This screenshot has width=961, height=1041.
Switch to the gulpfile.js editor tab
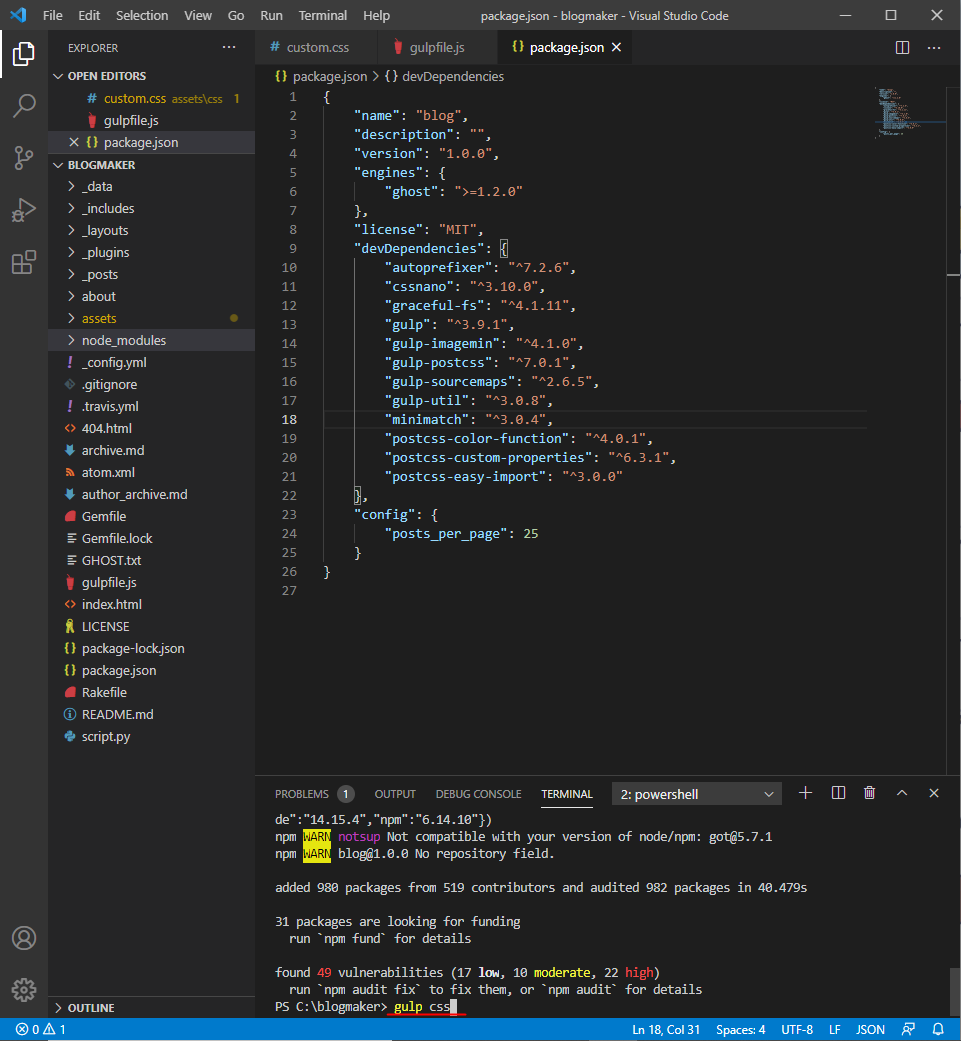(x=437, y=47)
